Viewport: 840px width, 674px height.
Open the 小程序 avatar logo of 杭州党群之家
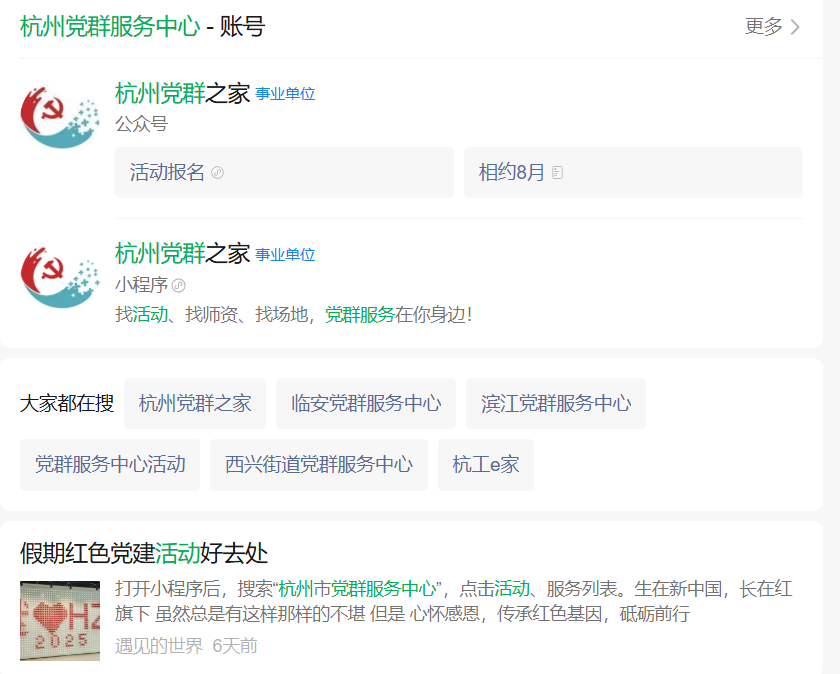coord(60,277)
